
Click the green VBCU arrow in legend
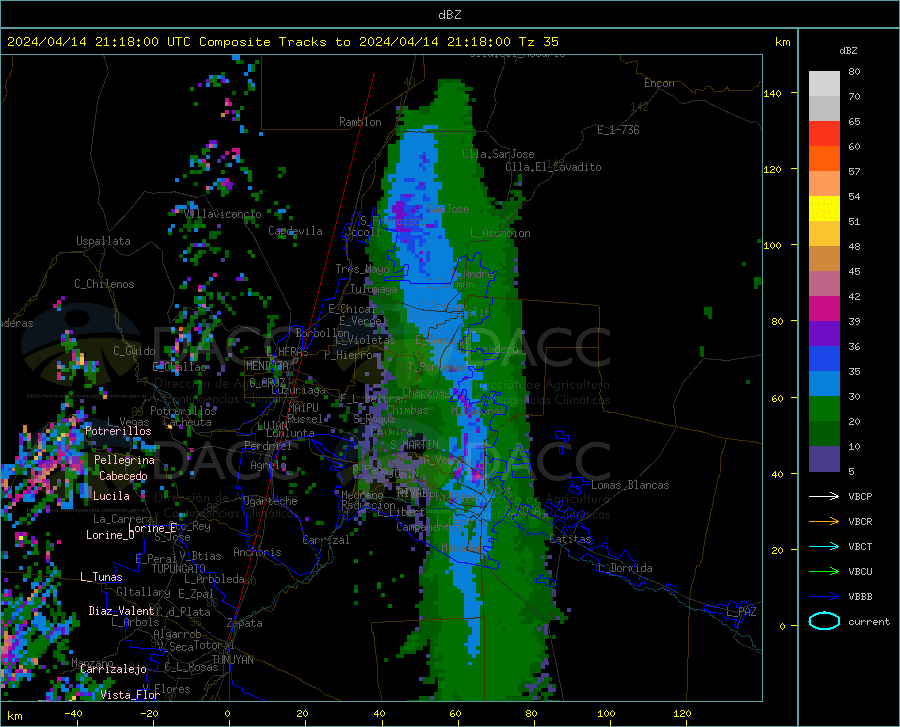(824, 572)
